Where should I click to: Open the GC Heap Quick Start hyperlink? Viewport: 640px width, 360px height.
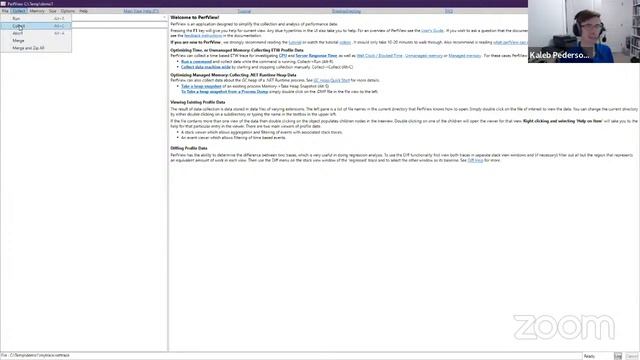331,80
